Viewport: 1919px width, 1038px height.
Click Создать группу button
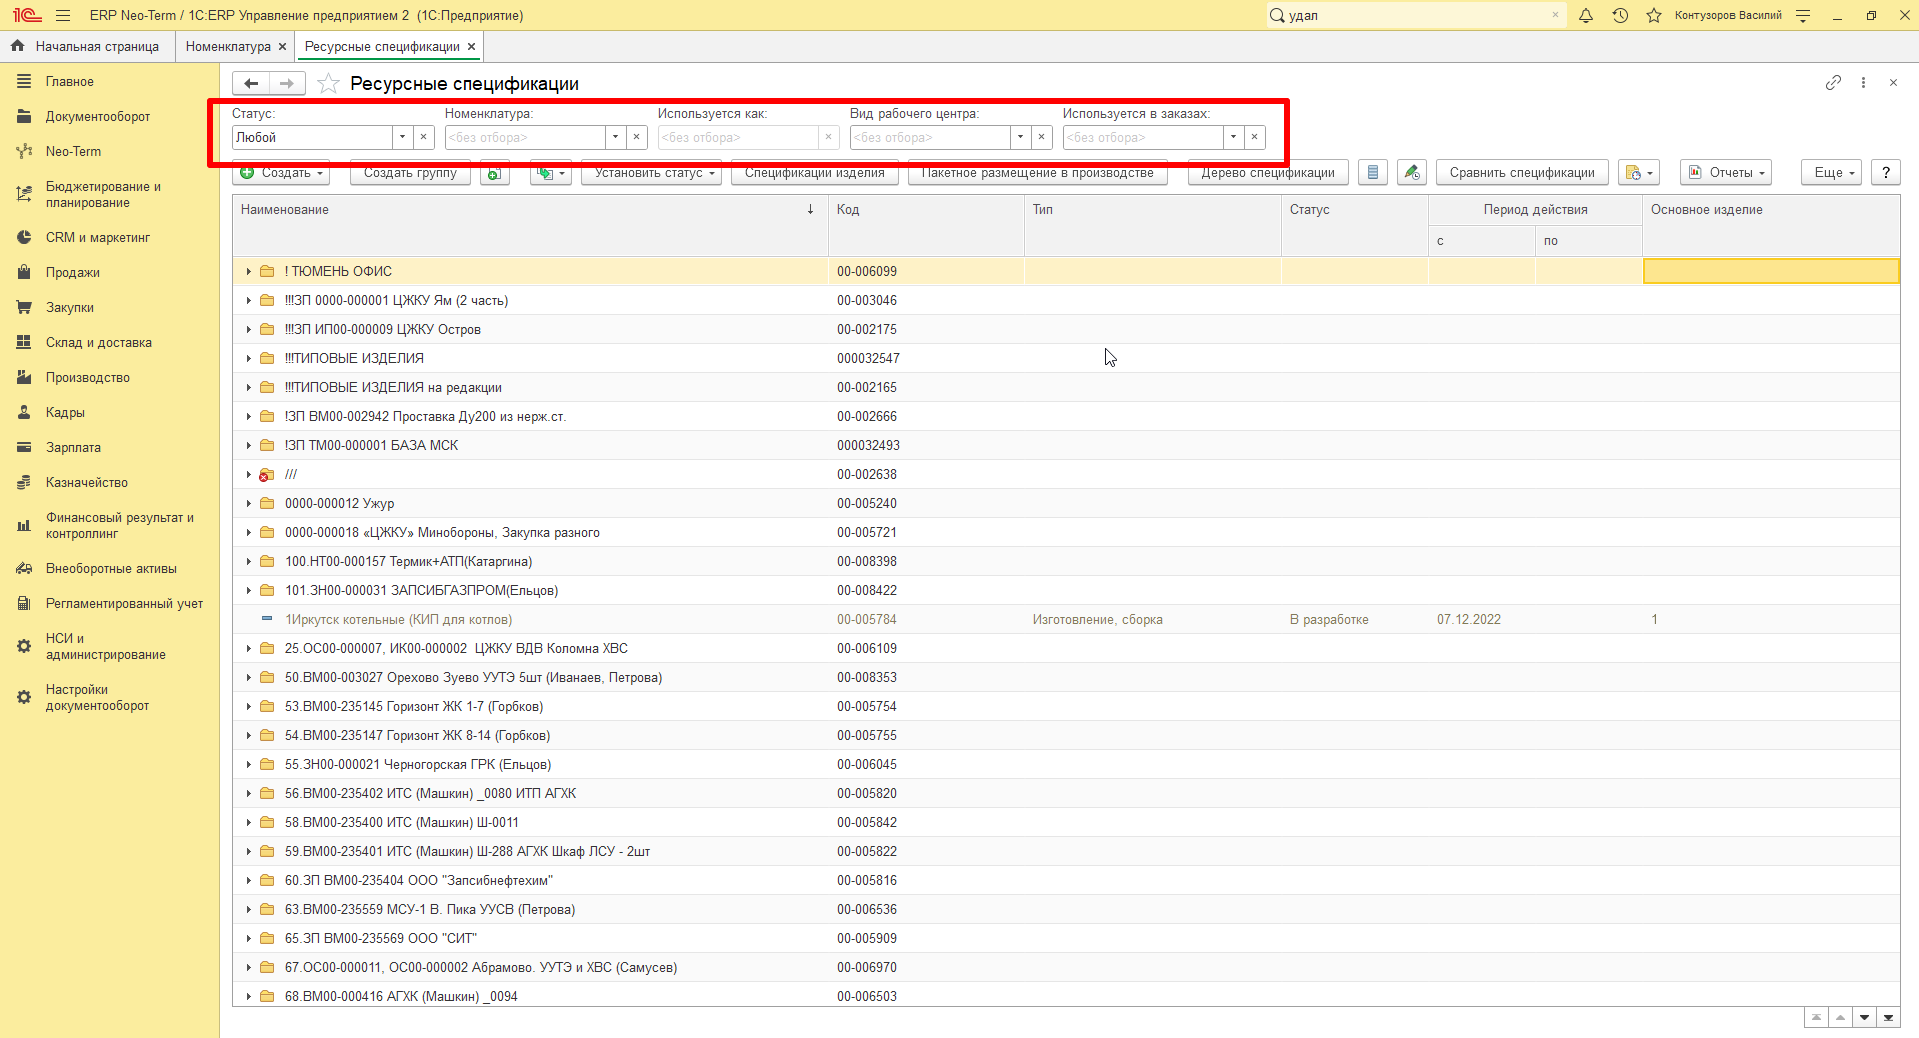(x=410, y=173)
